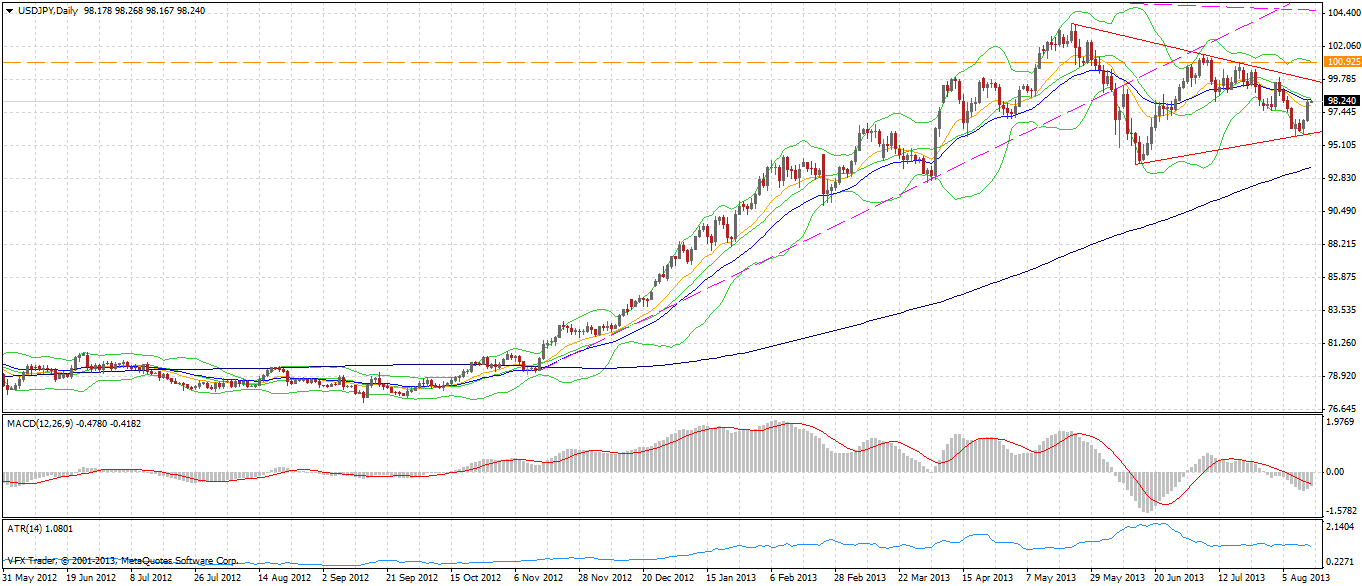Select the MACD(12,26,9) indicator label
The width and height of the screenshot is (1362, 586).
pyautogui.click(x=44, y=425)
